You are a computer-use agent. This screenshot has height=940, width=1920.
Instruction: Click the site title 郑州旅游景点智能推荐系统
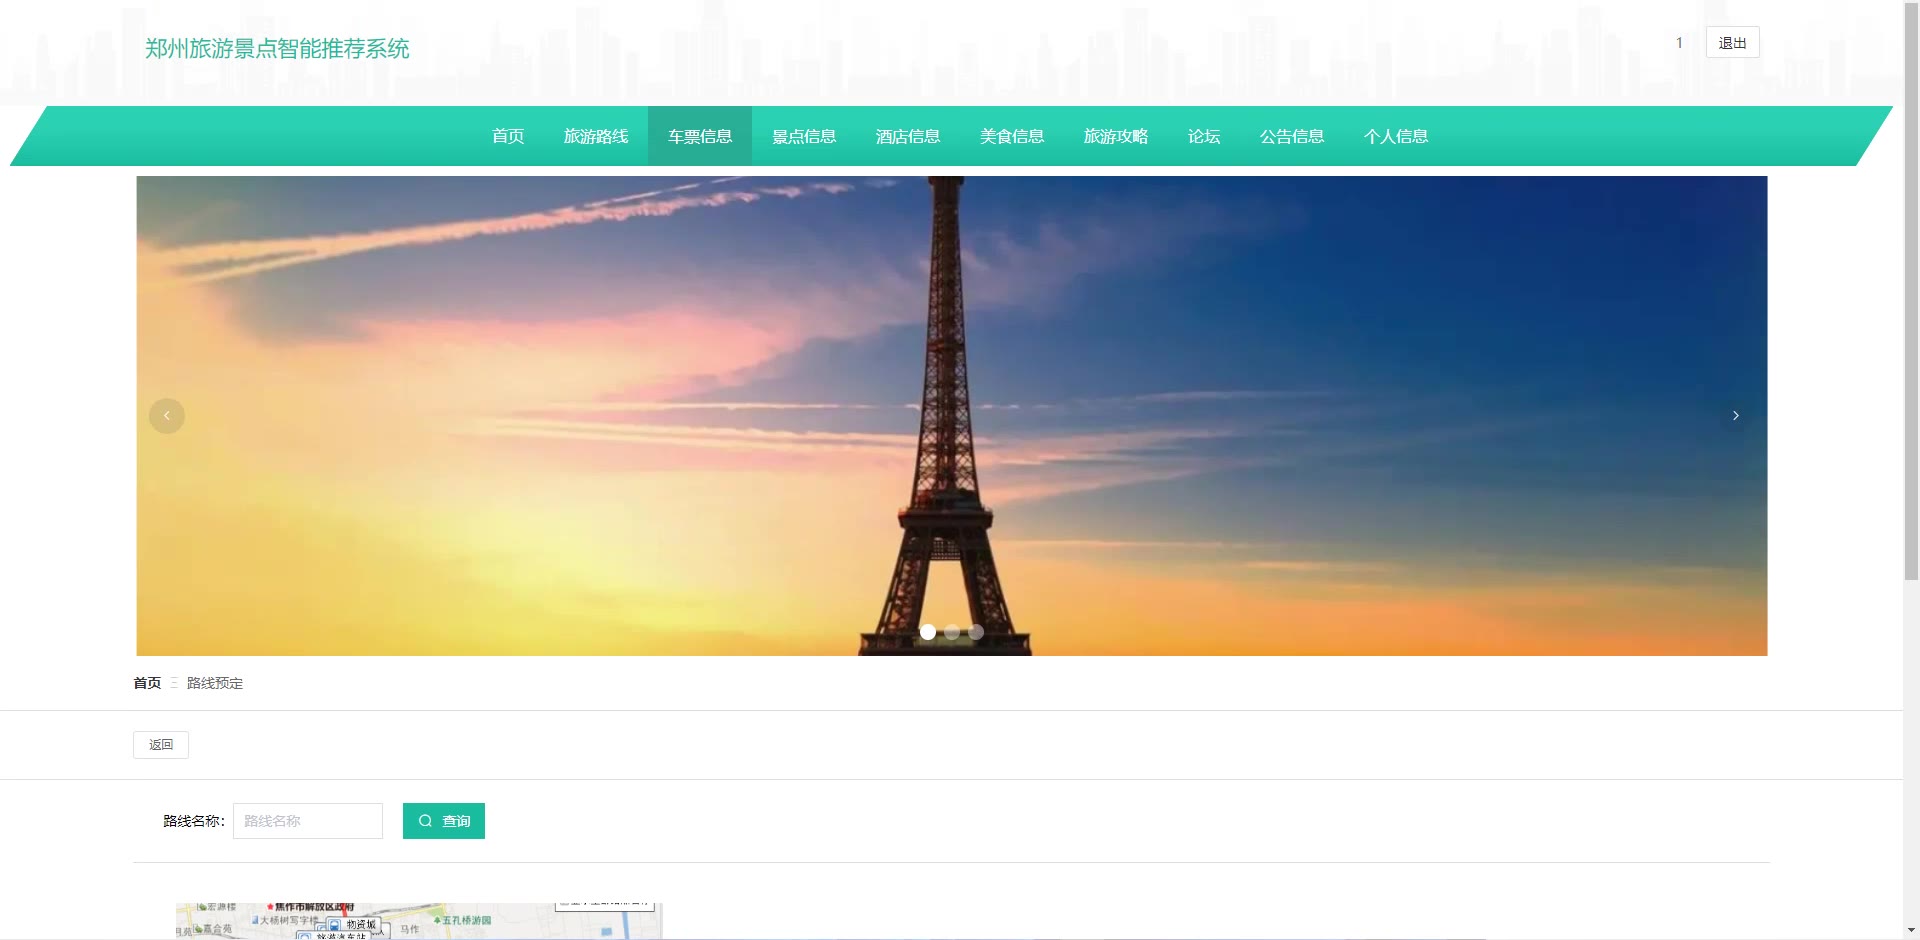(277, 49)
